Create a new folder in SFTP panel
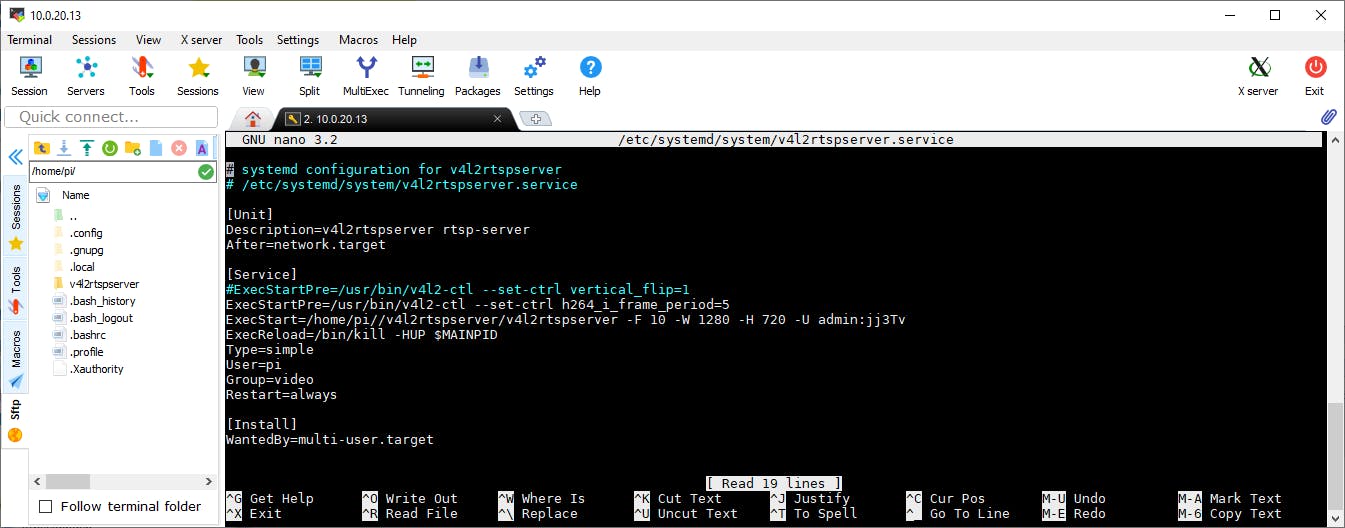The width and height of the screenshot is (1345, 528). [133, 148]
